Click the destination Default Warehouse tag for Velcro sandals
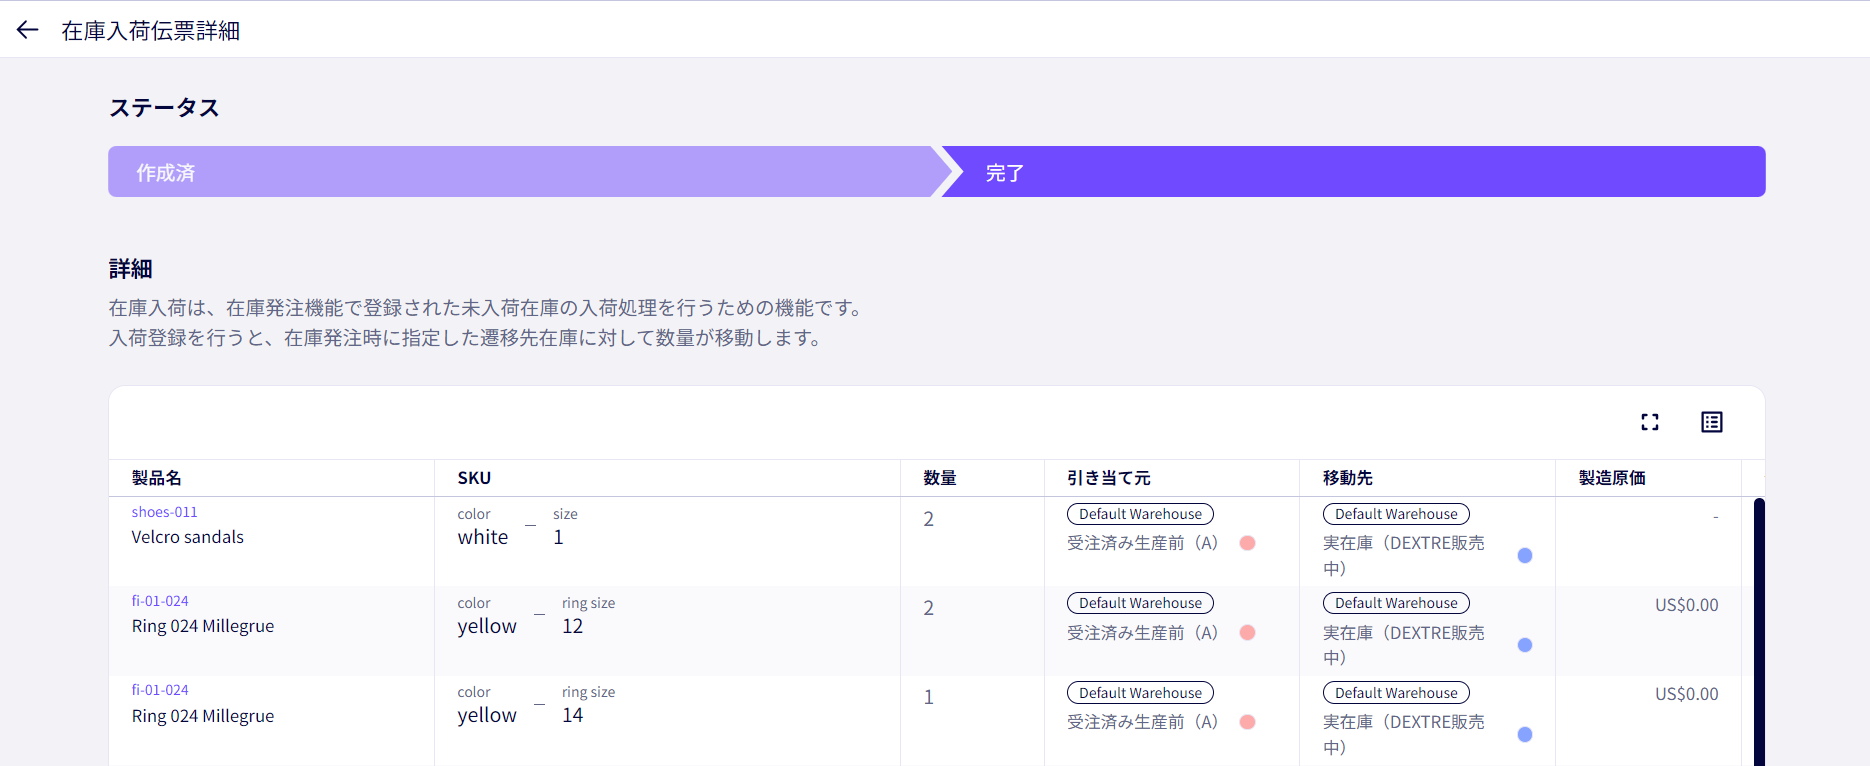 [x=1396, y=514]
